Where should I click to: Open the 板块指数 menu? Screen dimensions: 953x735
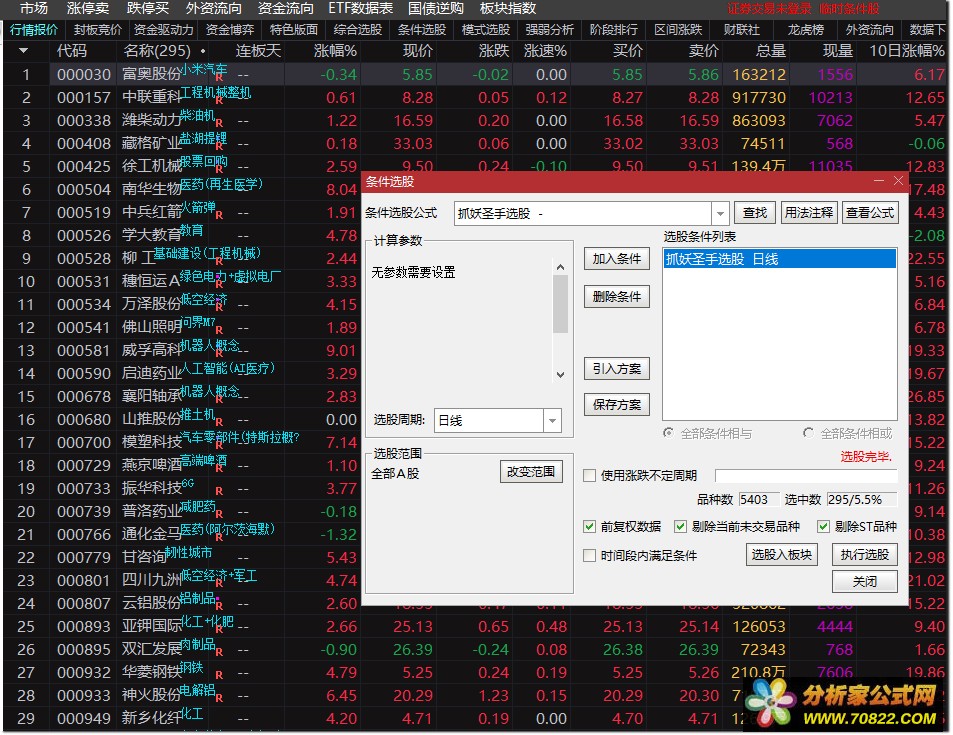[508, 9]
